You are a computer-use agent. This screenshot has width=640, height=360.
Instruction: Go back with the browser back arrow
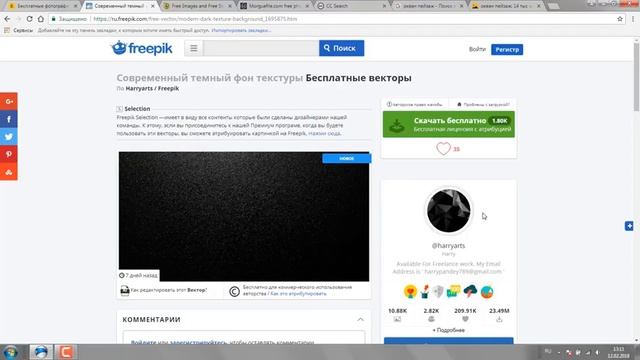[x=7, y=19]
